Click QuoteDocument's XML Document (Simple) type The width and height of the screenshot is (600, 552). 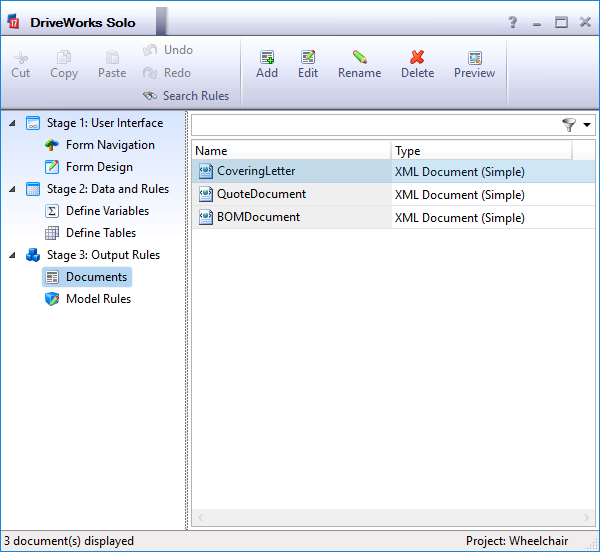(460, 195)
